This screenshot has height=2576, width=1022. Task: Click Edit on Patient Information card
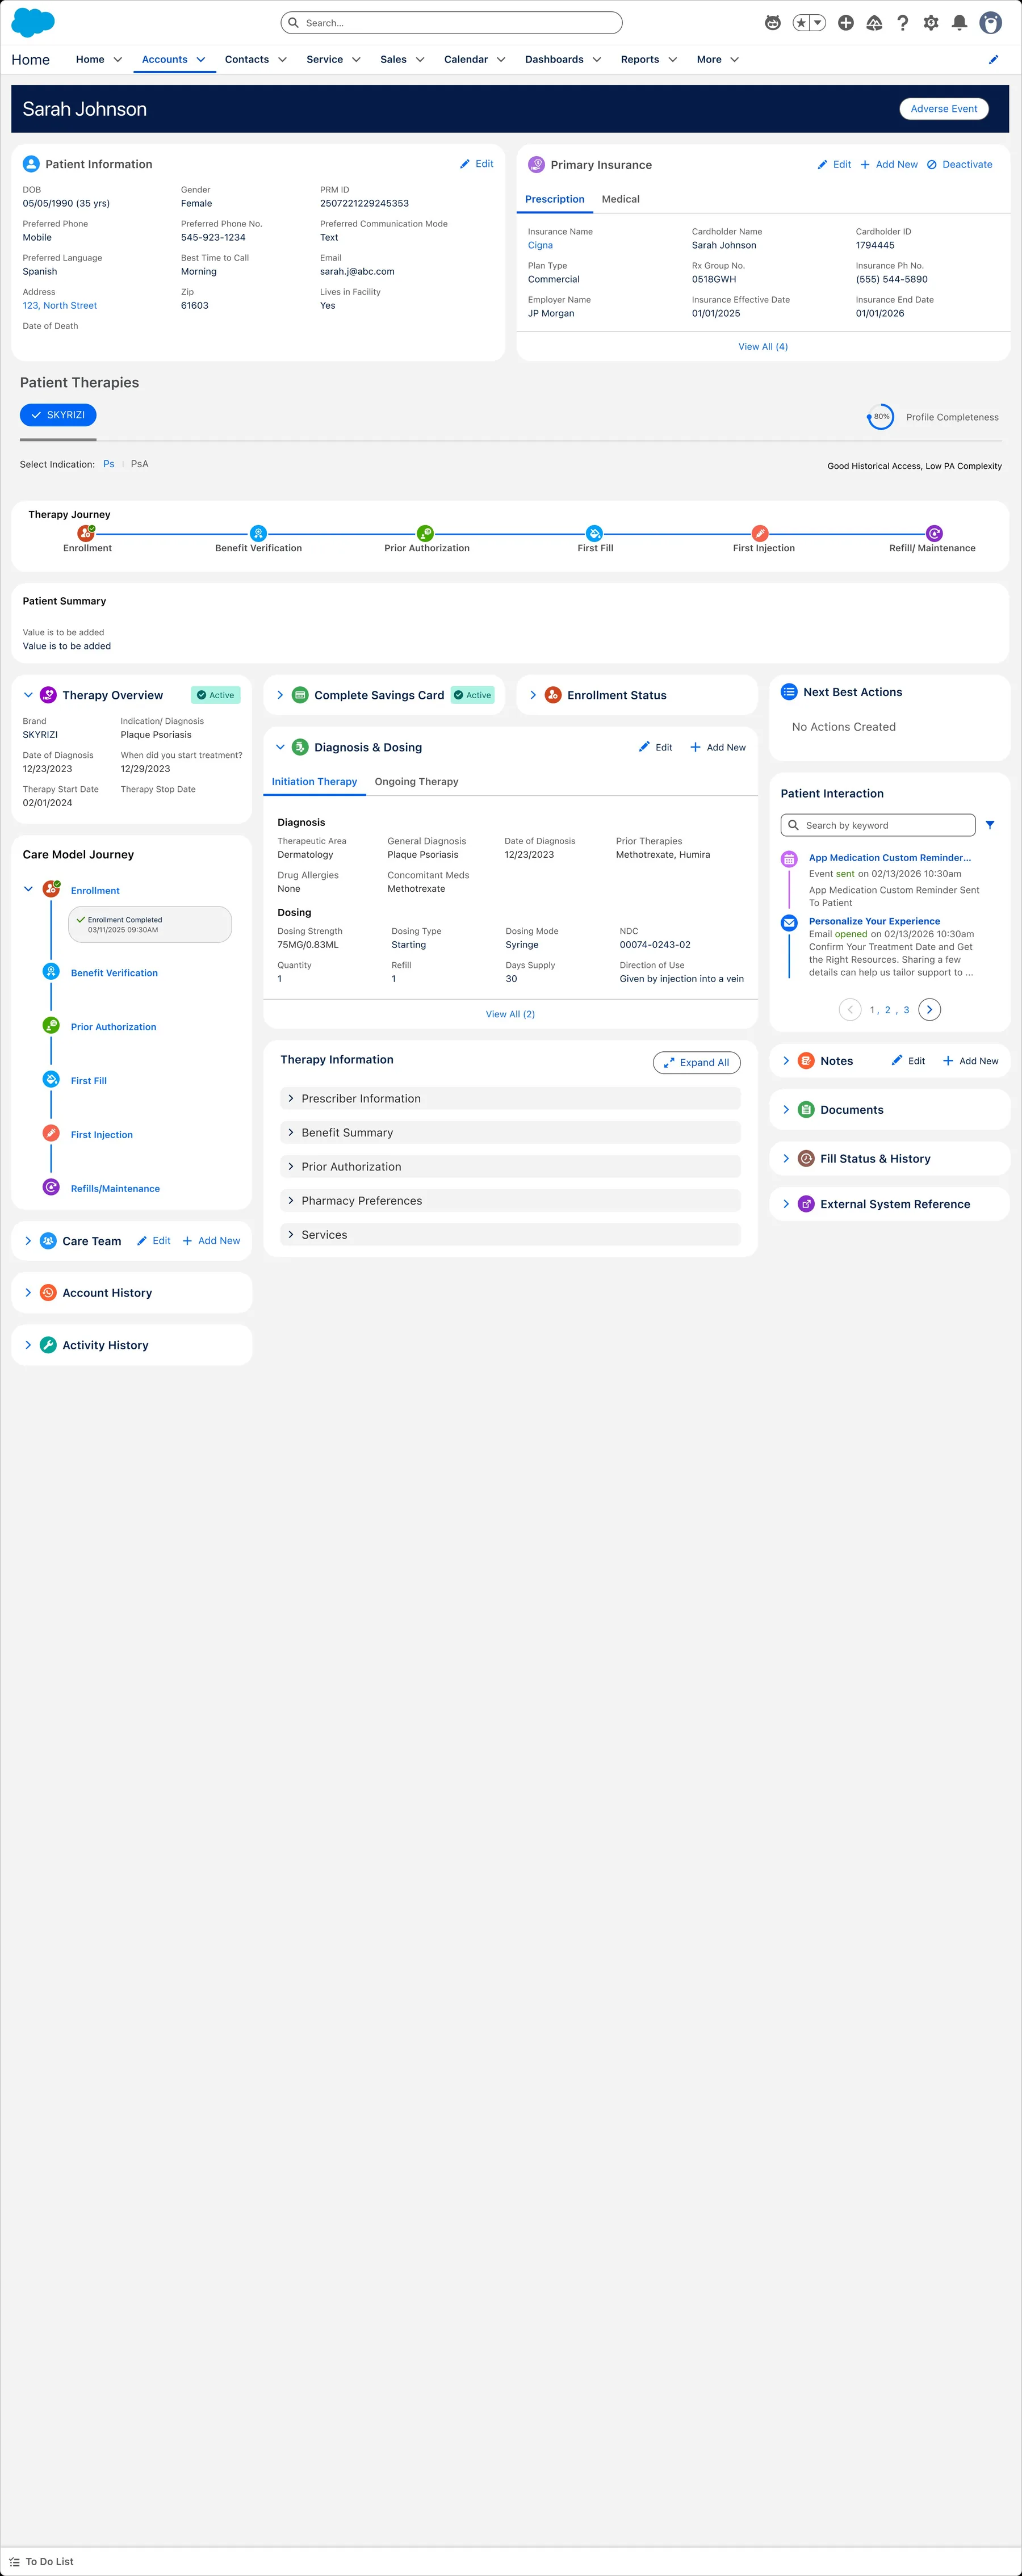pyautogui.click(x=477, y=164)
